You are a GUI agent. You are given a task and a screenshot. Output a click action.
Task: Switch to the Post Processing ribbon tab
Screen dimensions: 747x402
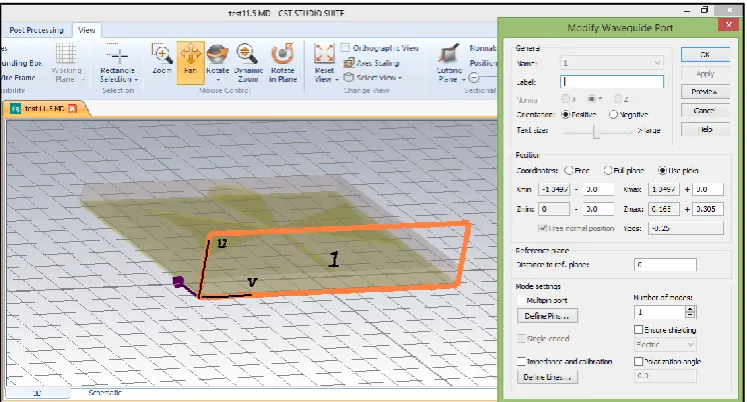[36, 30]
